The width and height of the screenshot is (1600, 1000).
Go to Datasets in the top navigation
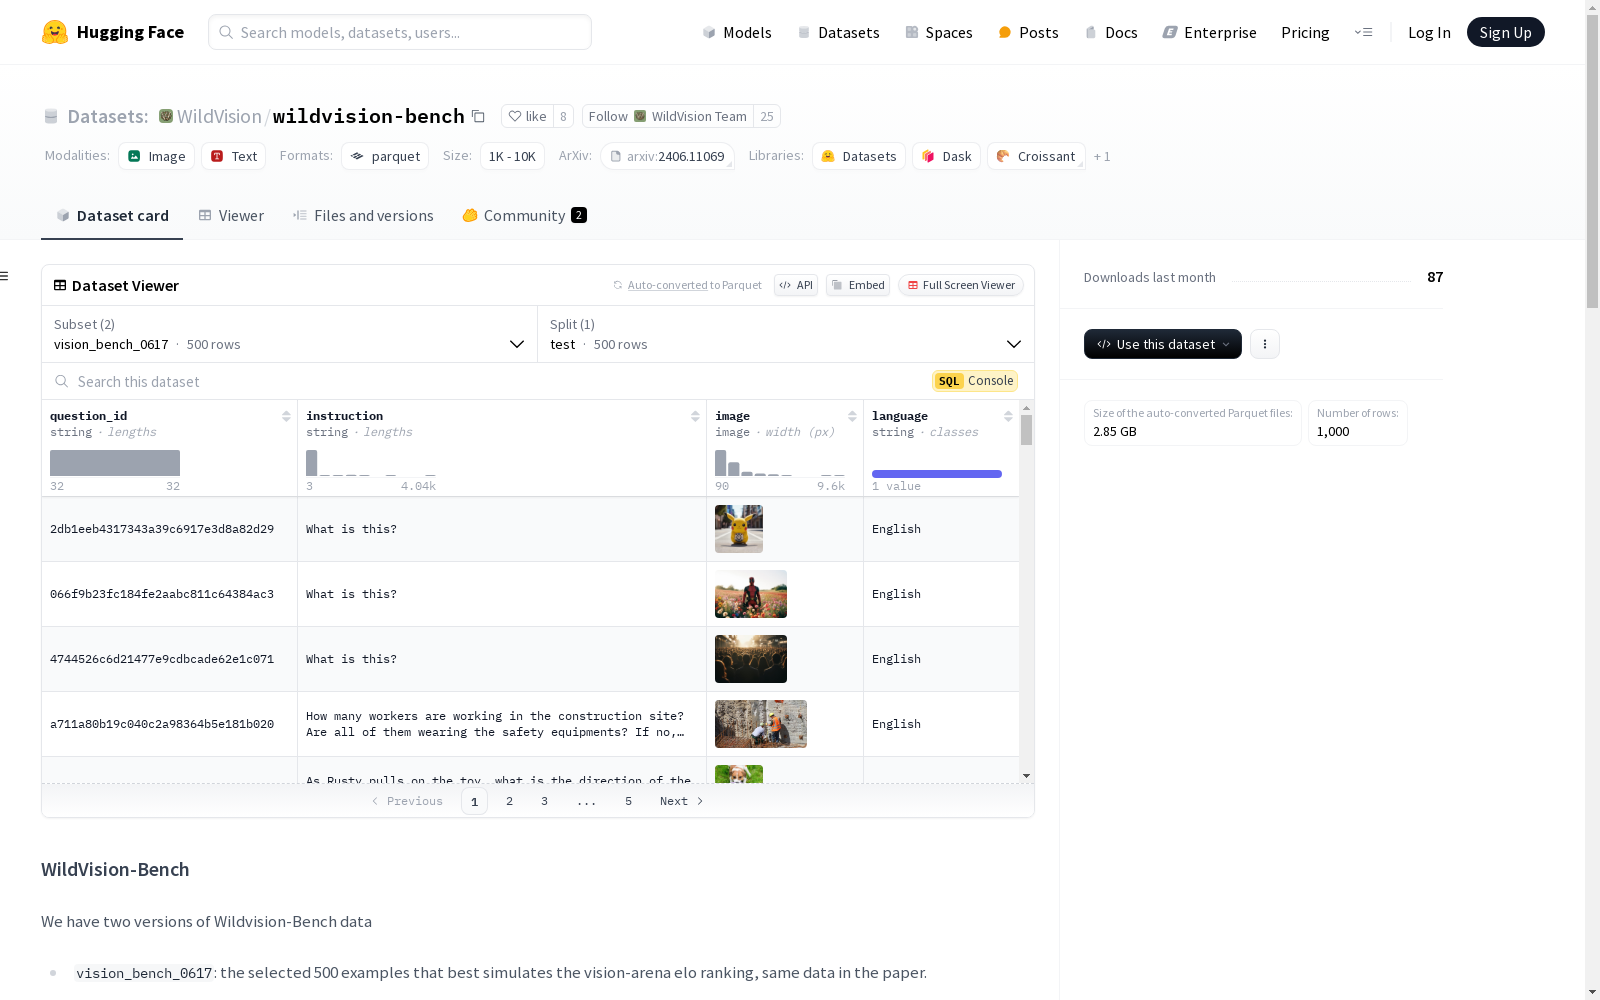(x=838, y=32)
